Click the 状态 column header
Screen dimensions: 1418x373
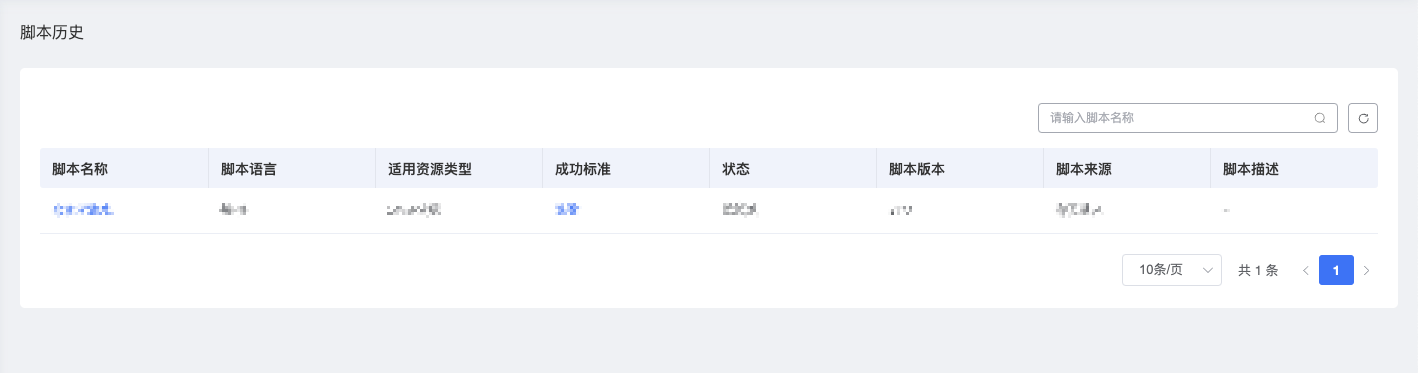736,169
